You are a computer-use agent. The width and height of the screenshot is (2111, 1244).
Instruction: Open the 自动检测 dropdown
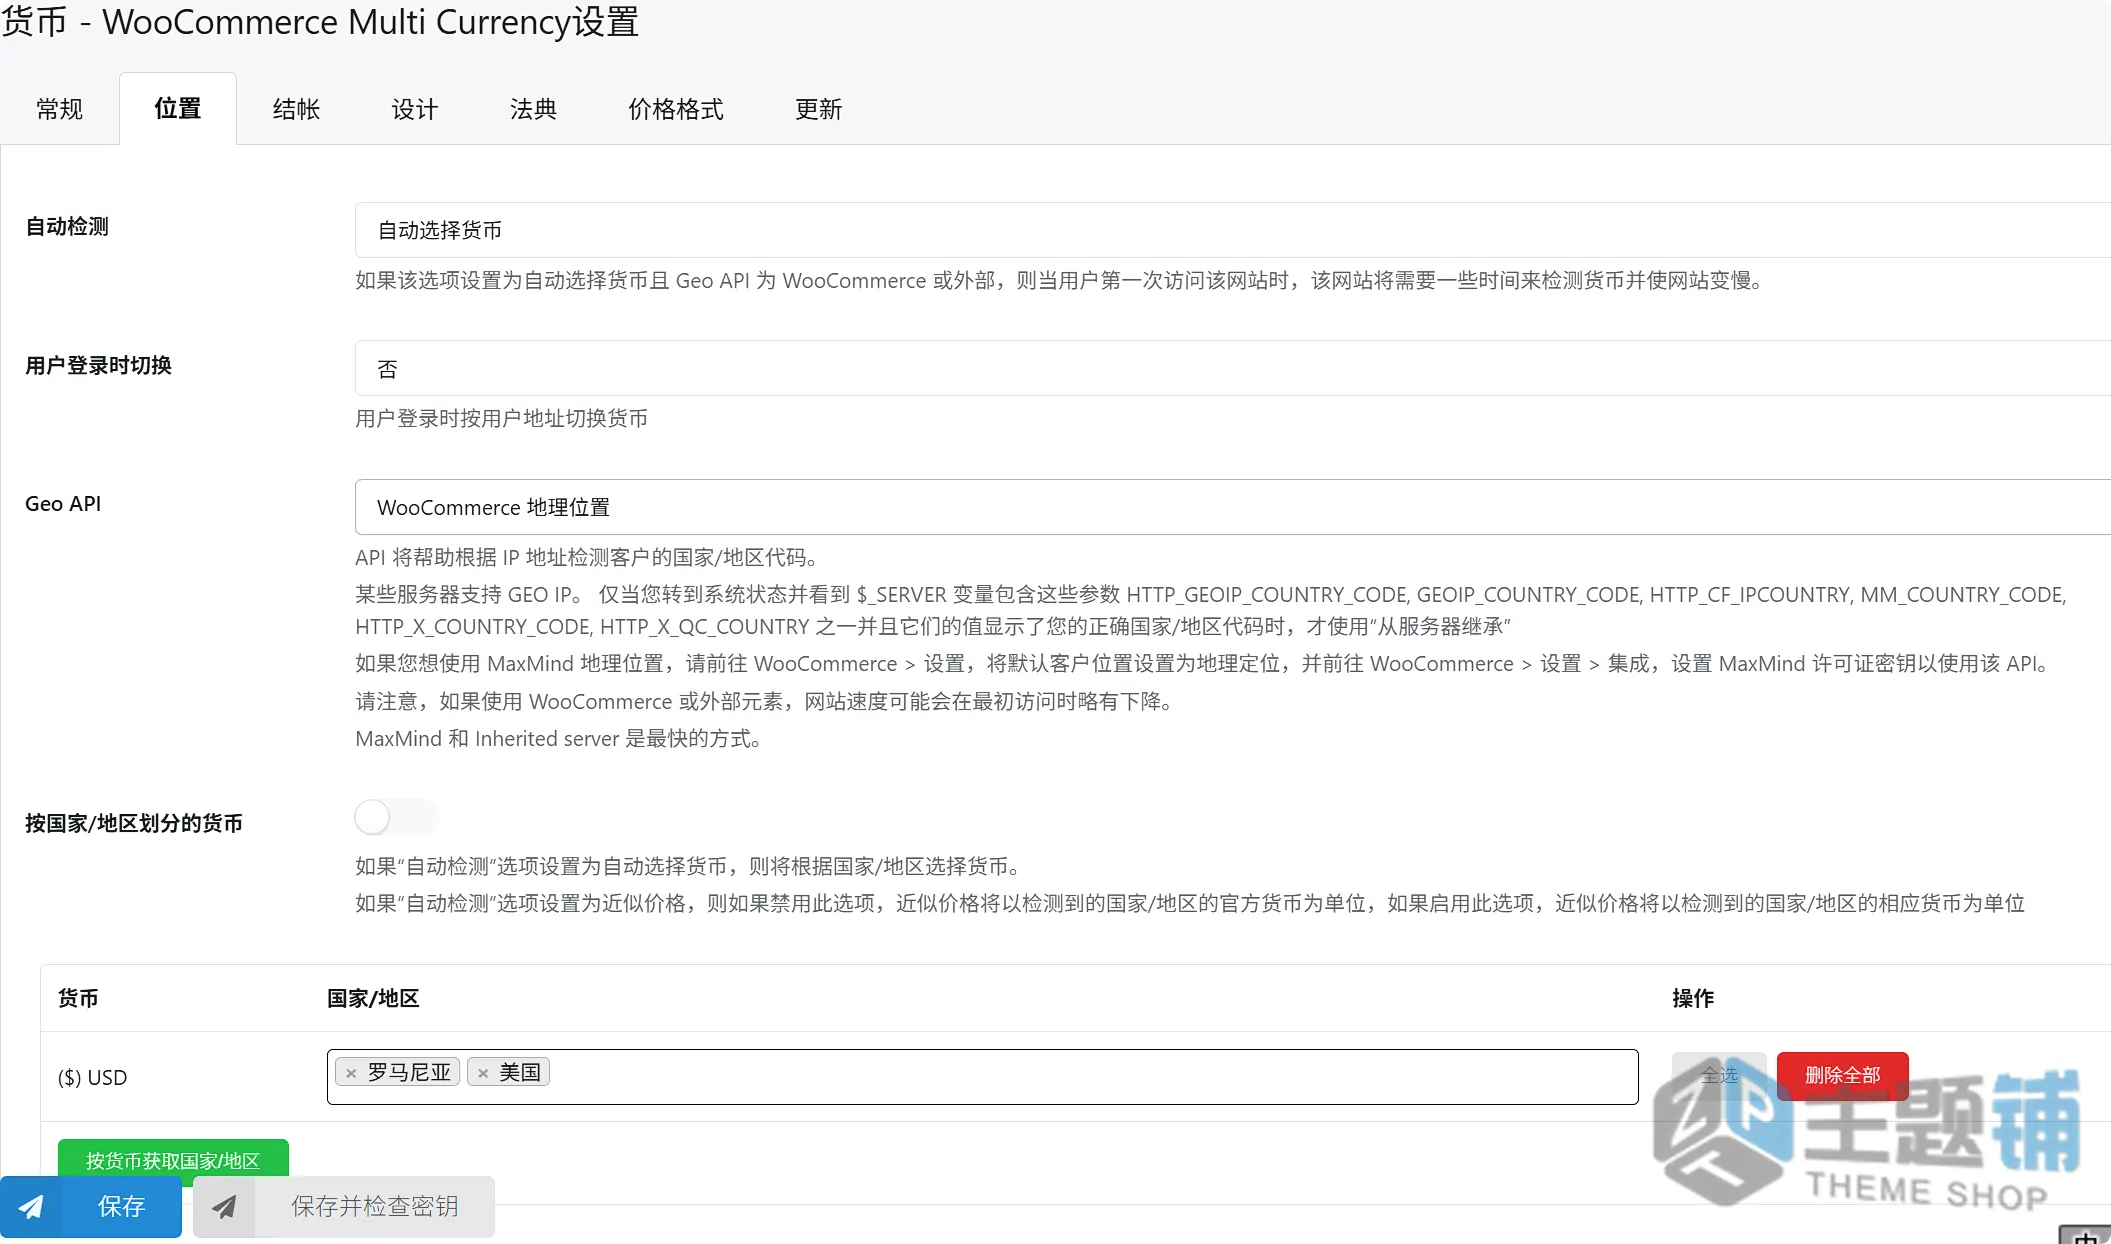tap(1232, 230)
